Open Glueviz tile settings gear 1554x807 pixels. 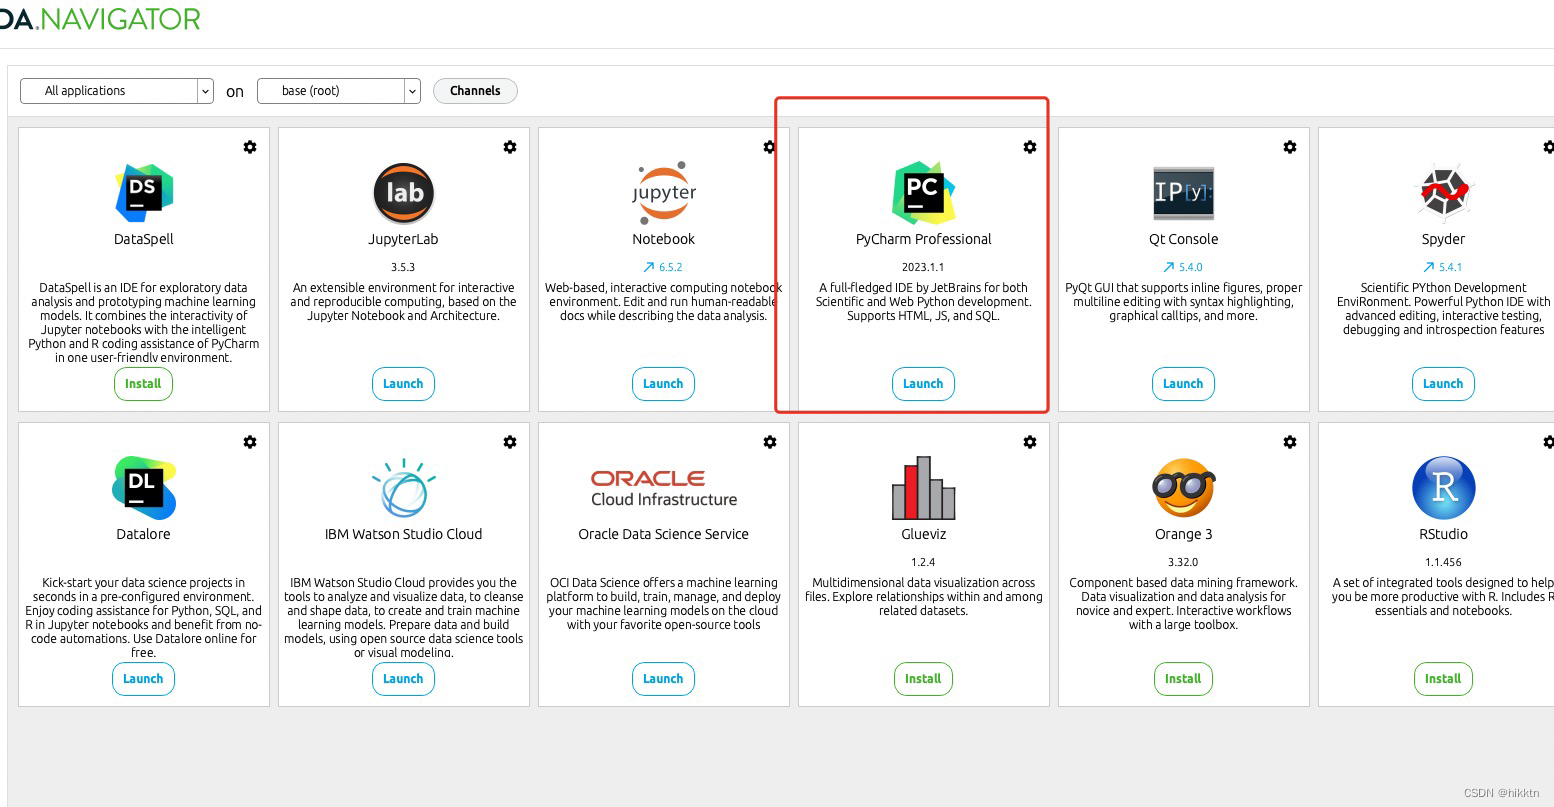click(1030, 442)
